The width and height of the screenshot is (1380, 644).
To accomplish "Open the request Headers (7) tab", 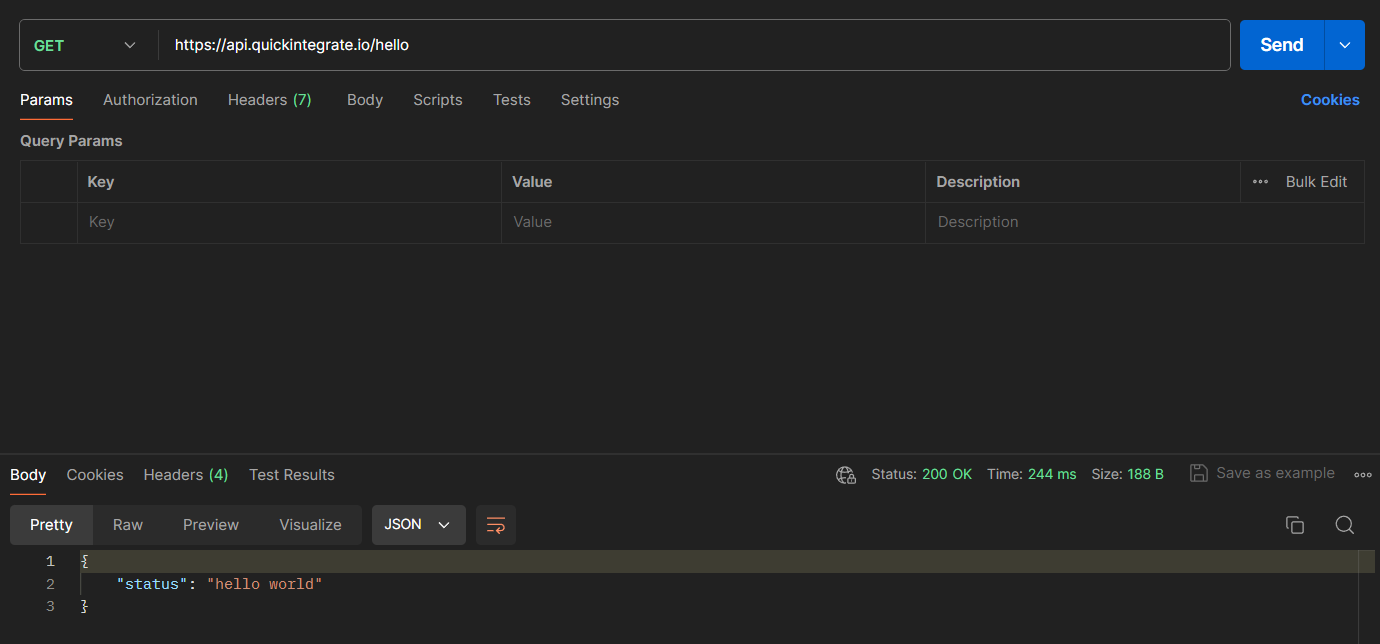I will (270, 100).
